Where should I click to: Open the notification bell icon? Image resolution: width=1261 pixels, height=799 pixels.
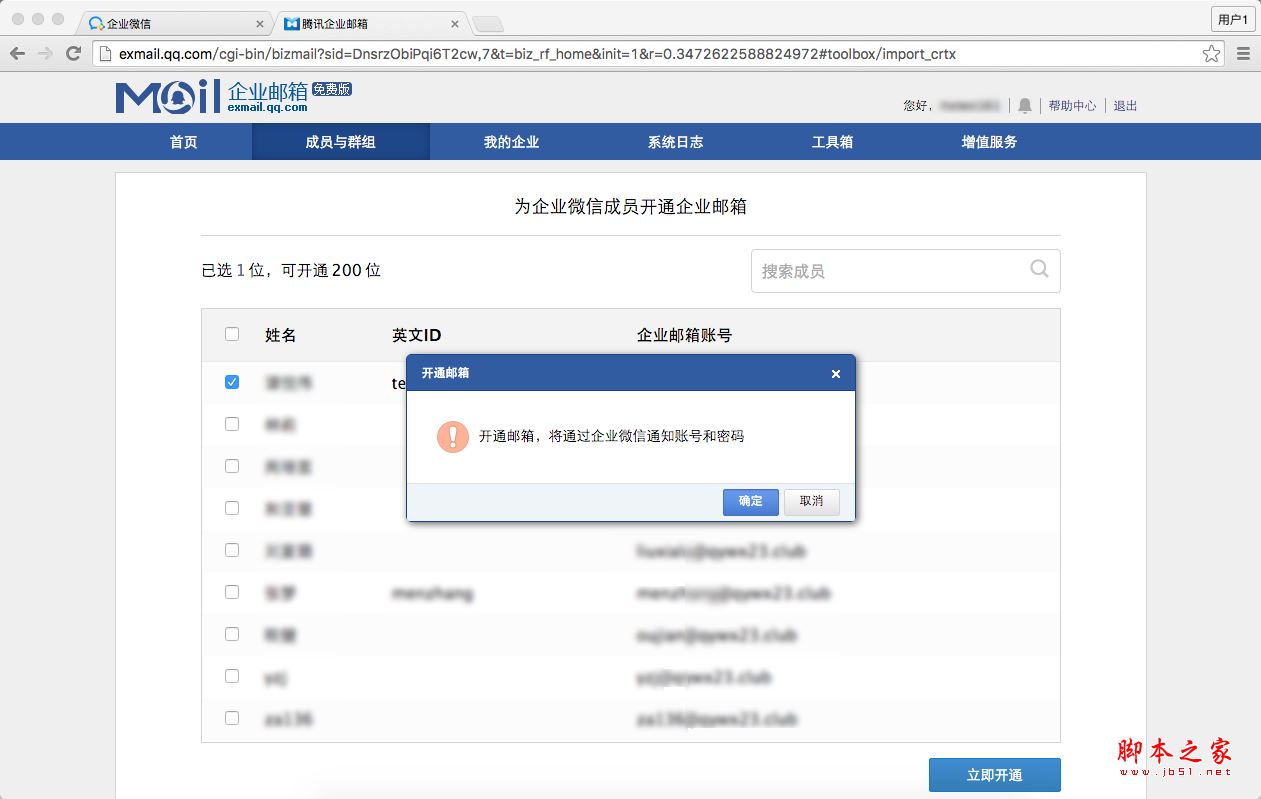tap(1024, 105)
